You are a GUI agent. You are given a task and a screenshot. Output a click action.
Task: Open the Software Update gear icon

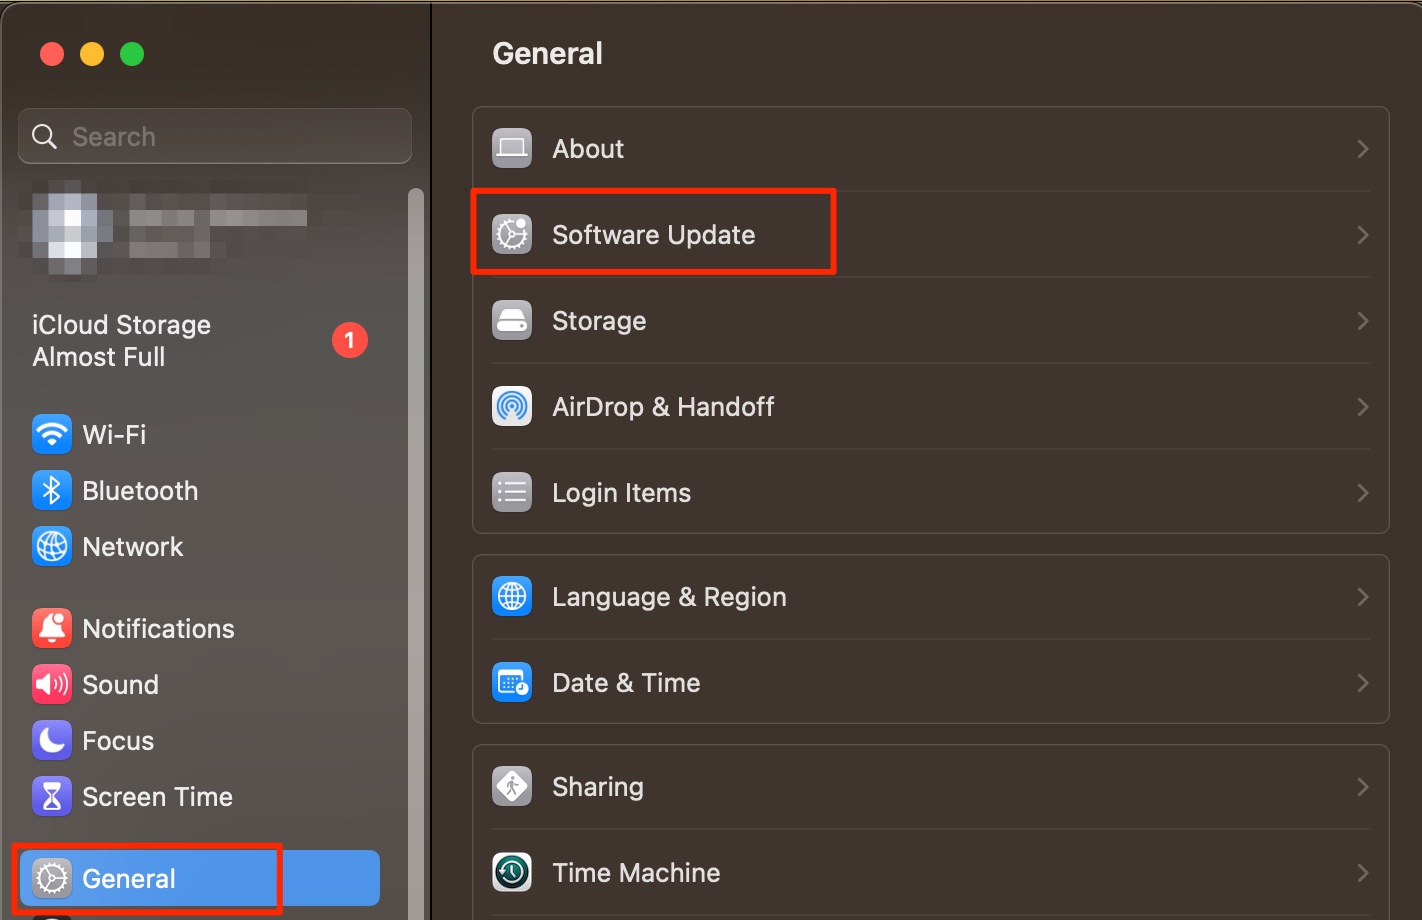coord(512,234)
